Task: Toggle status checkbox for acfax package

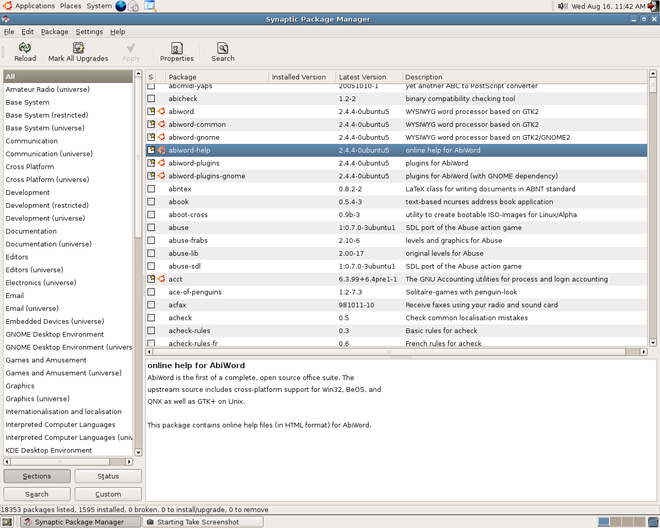Action: point(151,305)
